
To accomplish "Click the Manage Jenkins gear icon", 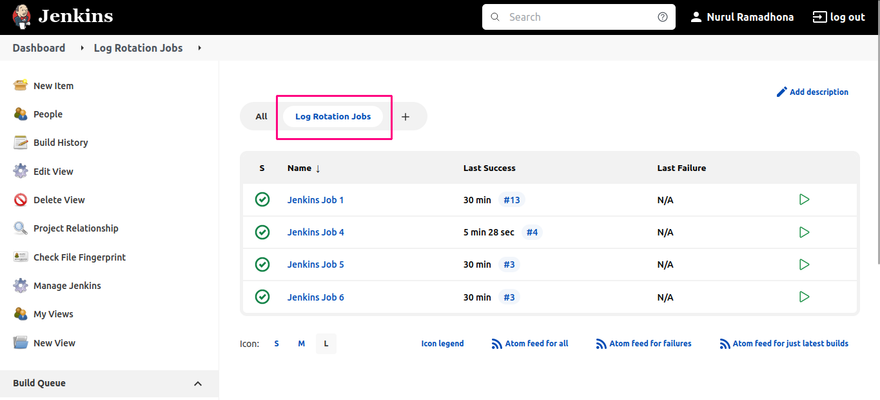I will (20, 286).
